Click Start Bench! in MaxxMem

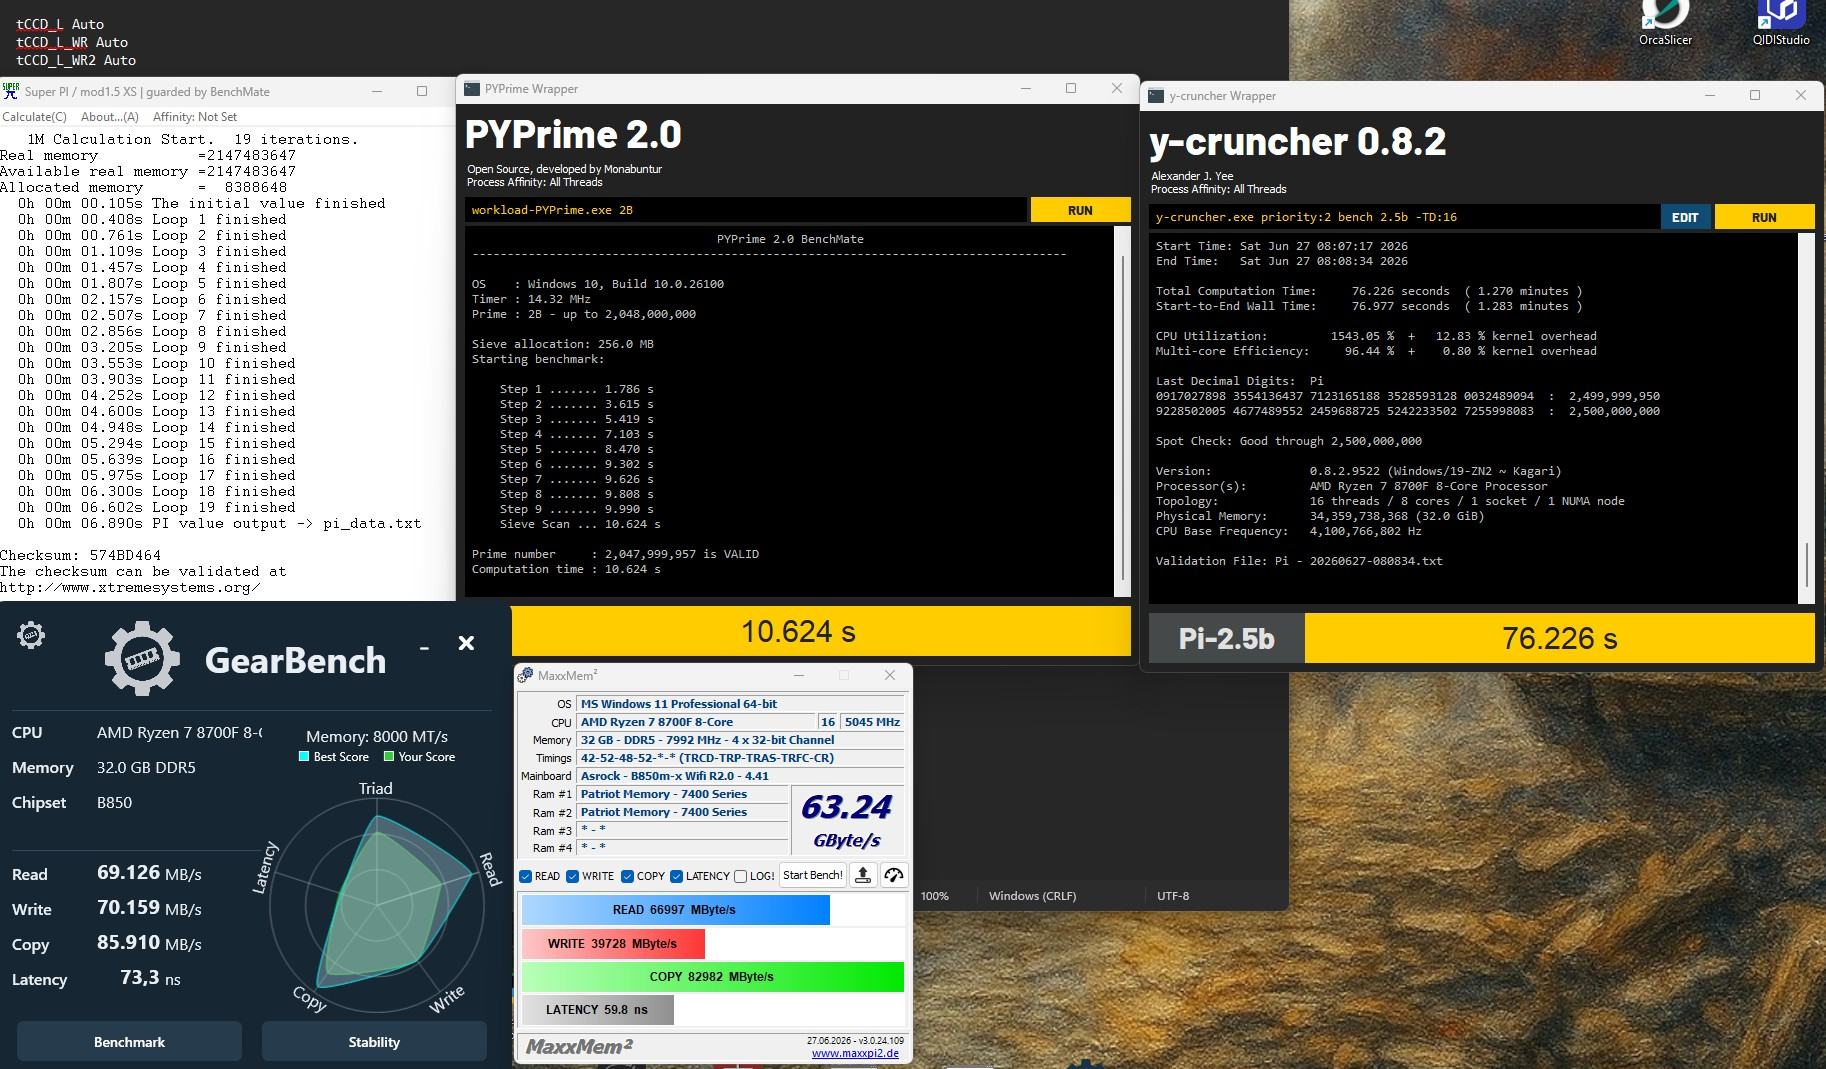coord(812,875)
